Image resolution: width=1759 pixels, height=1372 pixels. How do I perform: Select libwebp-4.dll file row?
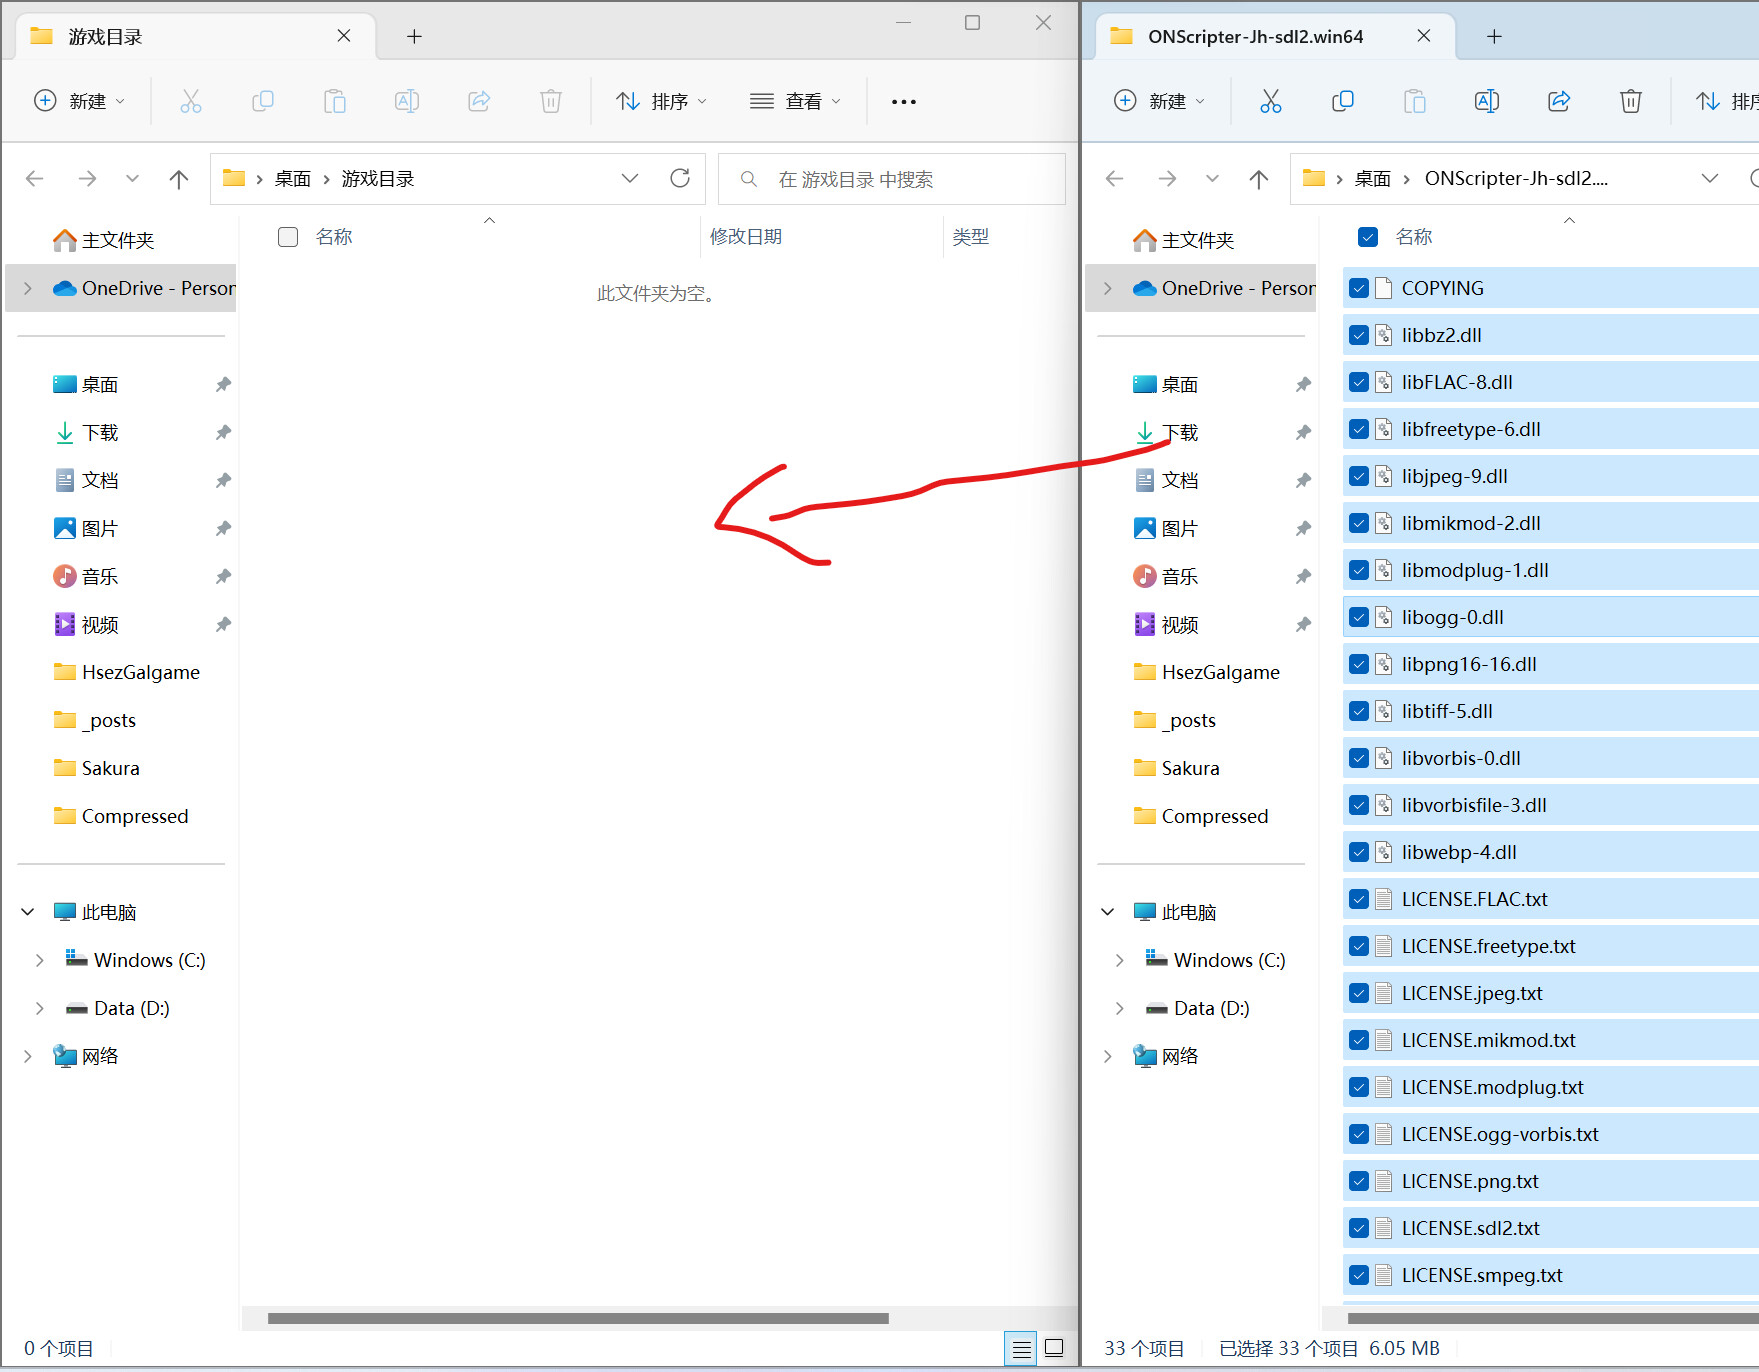[x=1550, y=852]
